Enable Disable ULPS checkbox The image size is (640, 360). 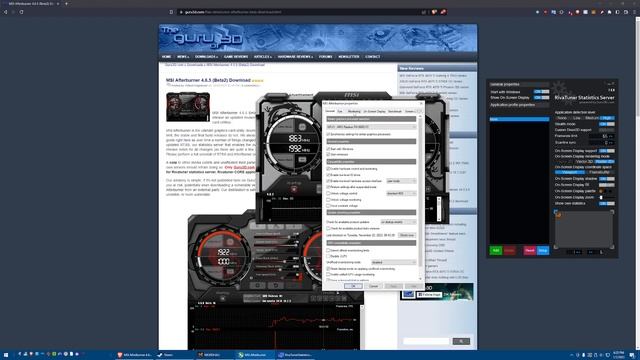tap(328, 256)
